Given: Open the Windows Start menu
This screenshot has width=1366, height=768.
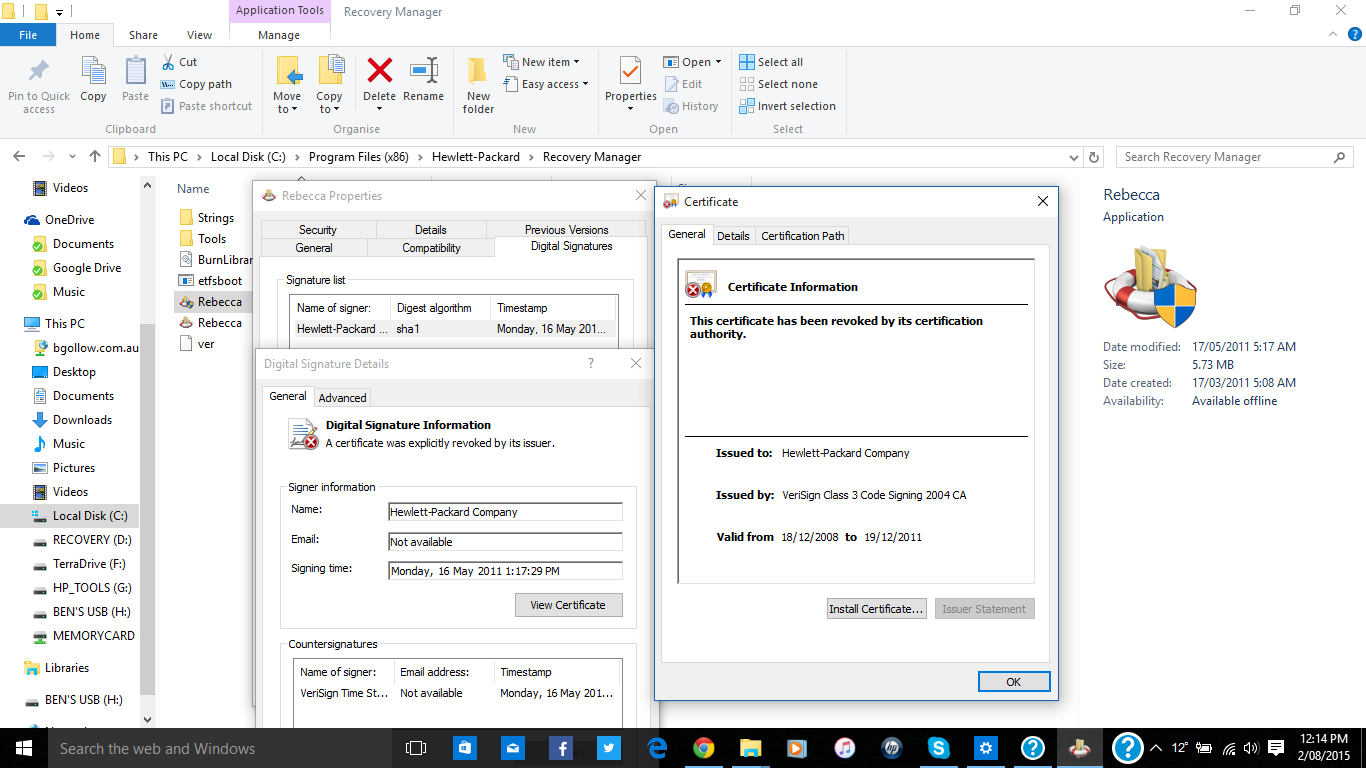Looking at the screenshot, I should click(x=23, y=748).
